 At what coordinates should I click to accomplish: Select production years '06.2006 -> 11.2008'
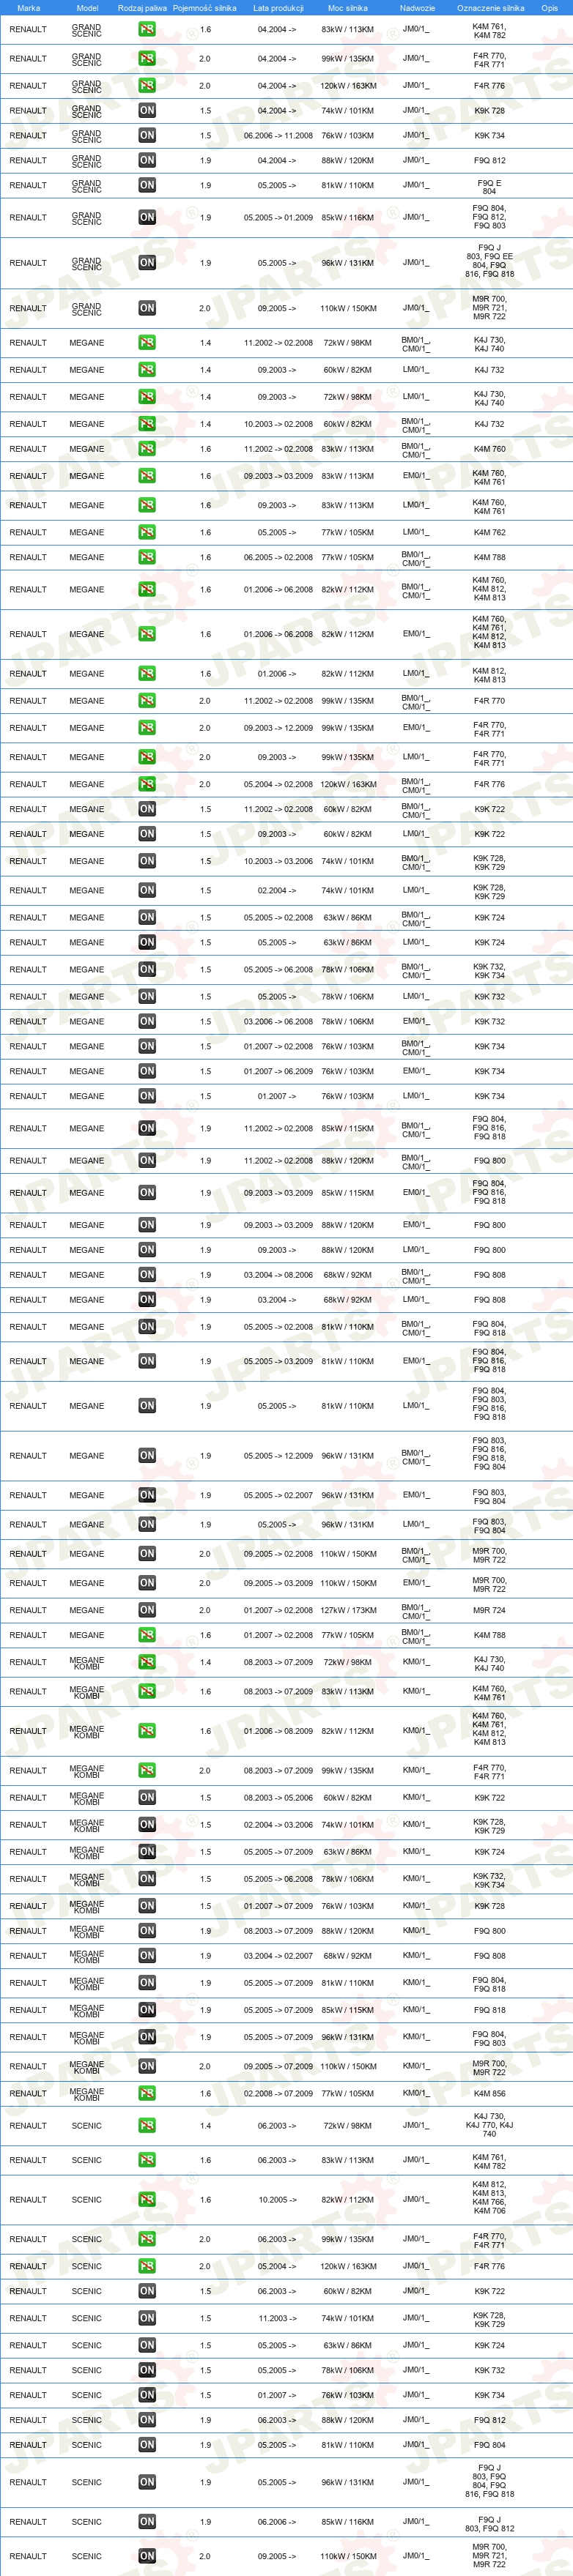pyautogui.click(x=278, y=136)
